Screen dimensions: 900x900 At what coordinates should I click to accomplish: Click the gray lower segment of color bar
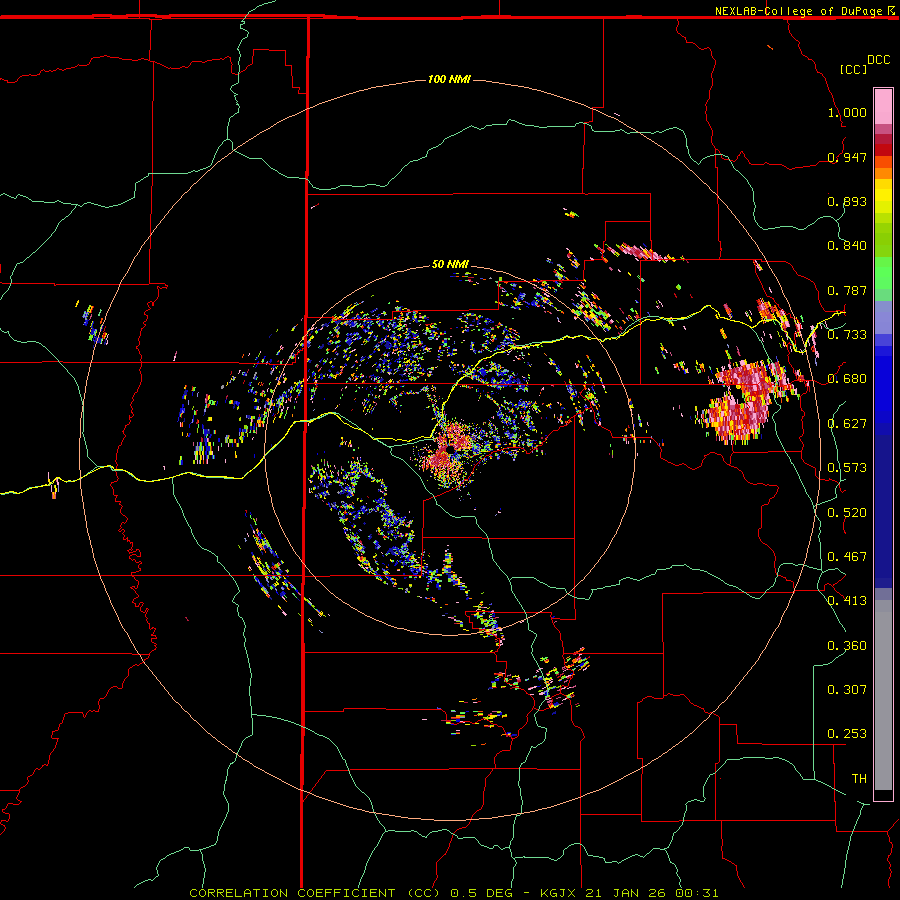pos(883,695)
